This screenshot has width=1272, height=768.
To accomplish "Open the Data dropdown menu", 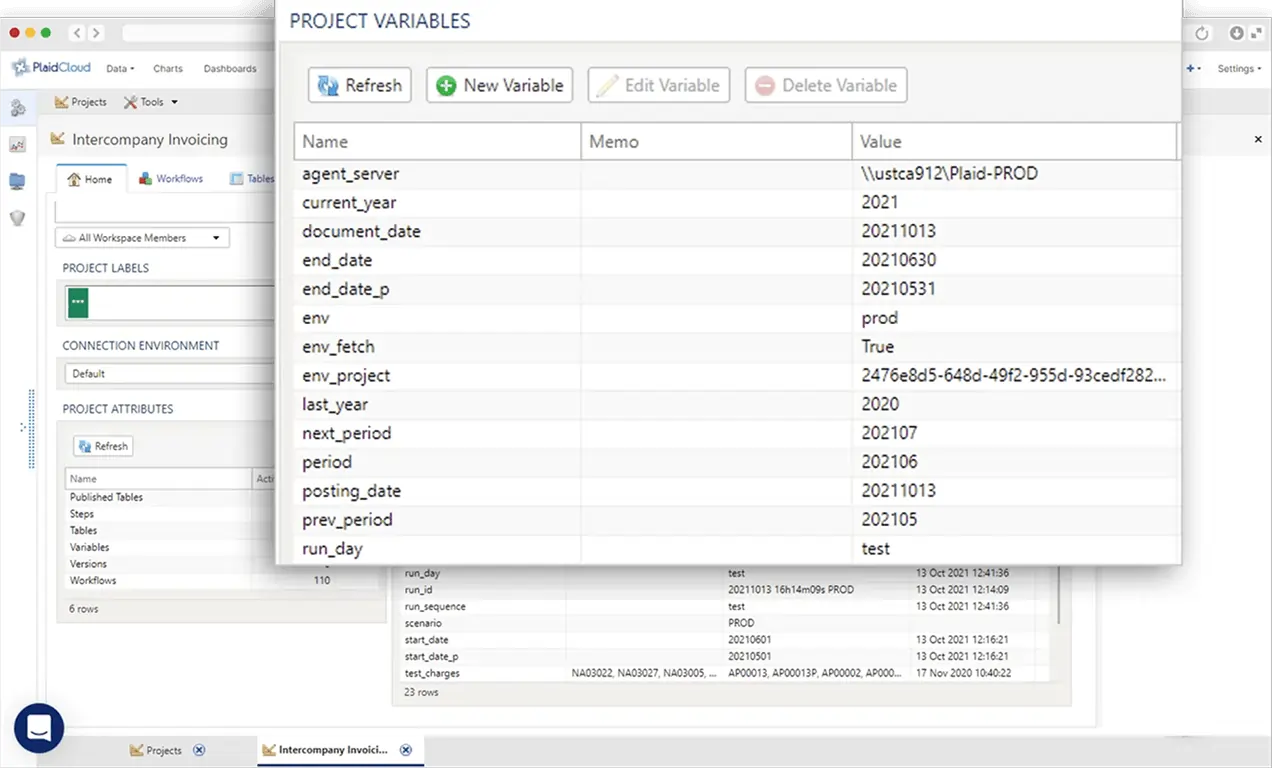I will tap(120, 69).
